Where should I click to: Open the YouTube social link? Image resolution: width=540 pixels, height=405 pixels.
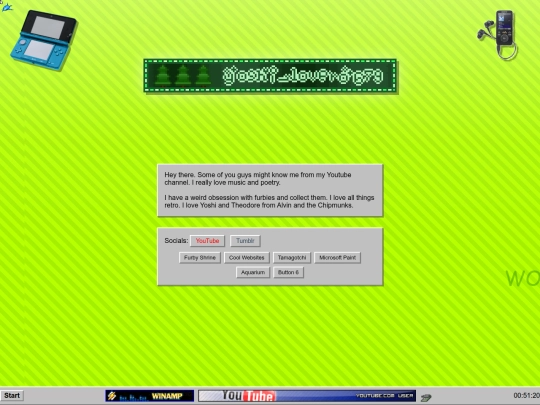click(207, 241)
